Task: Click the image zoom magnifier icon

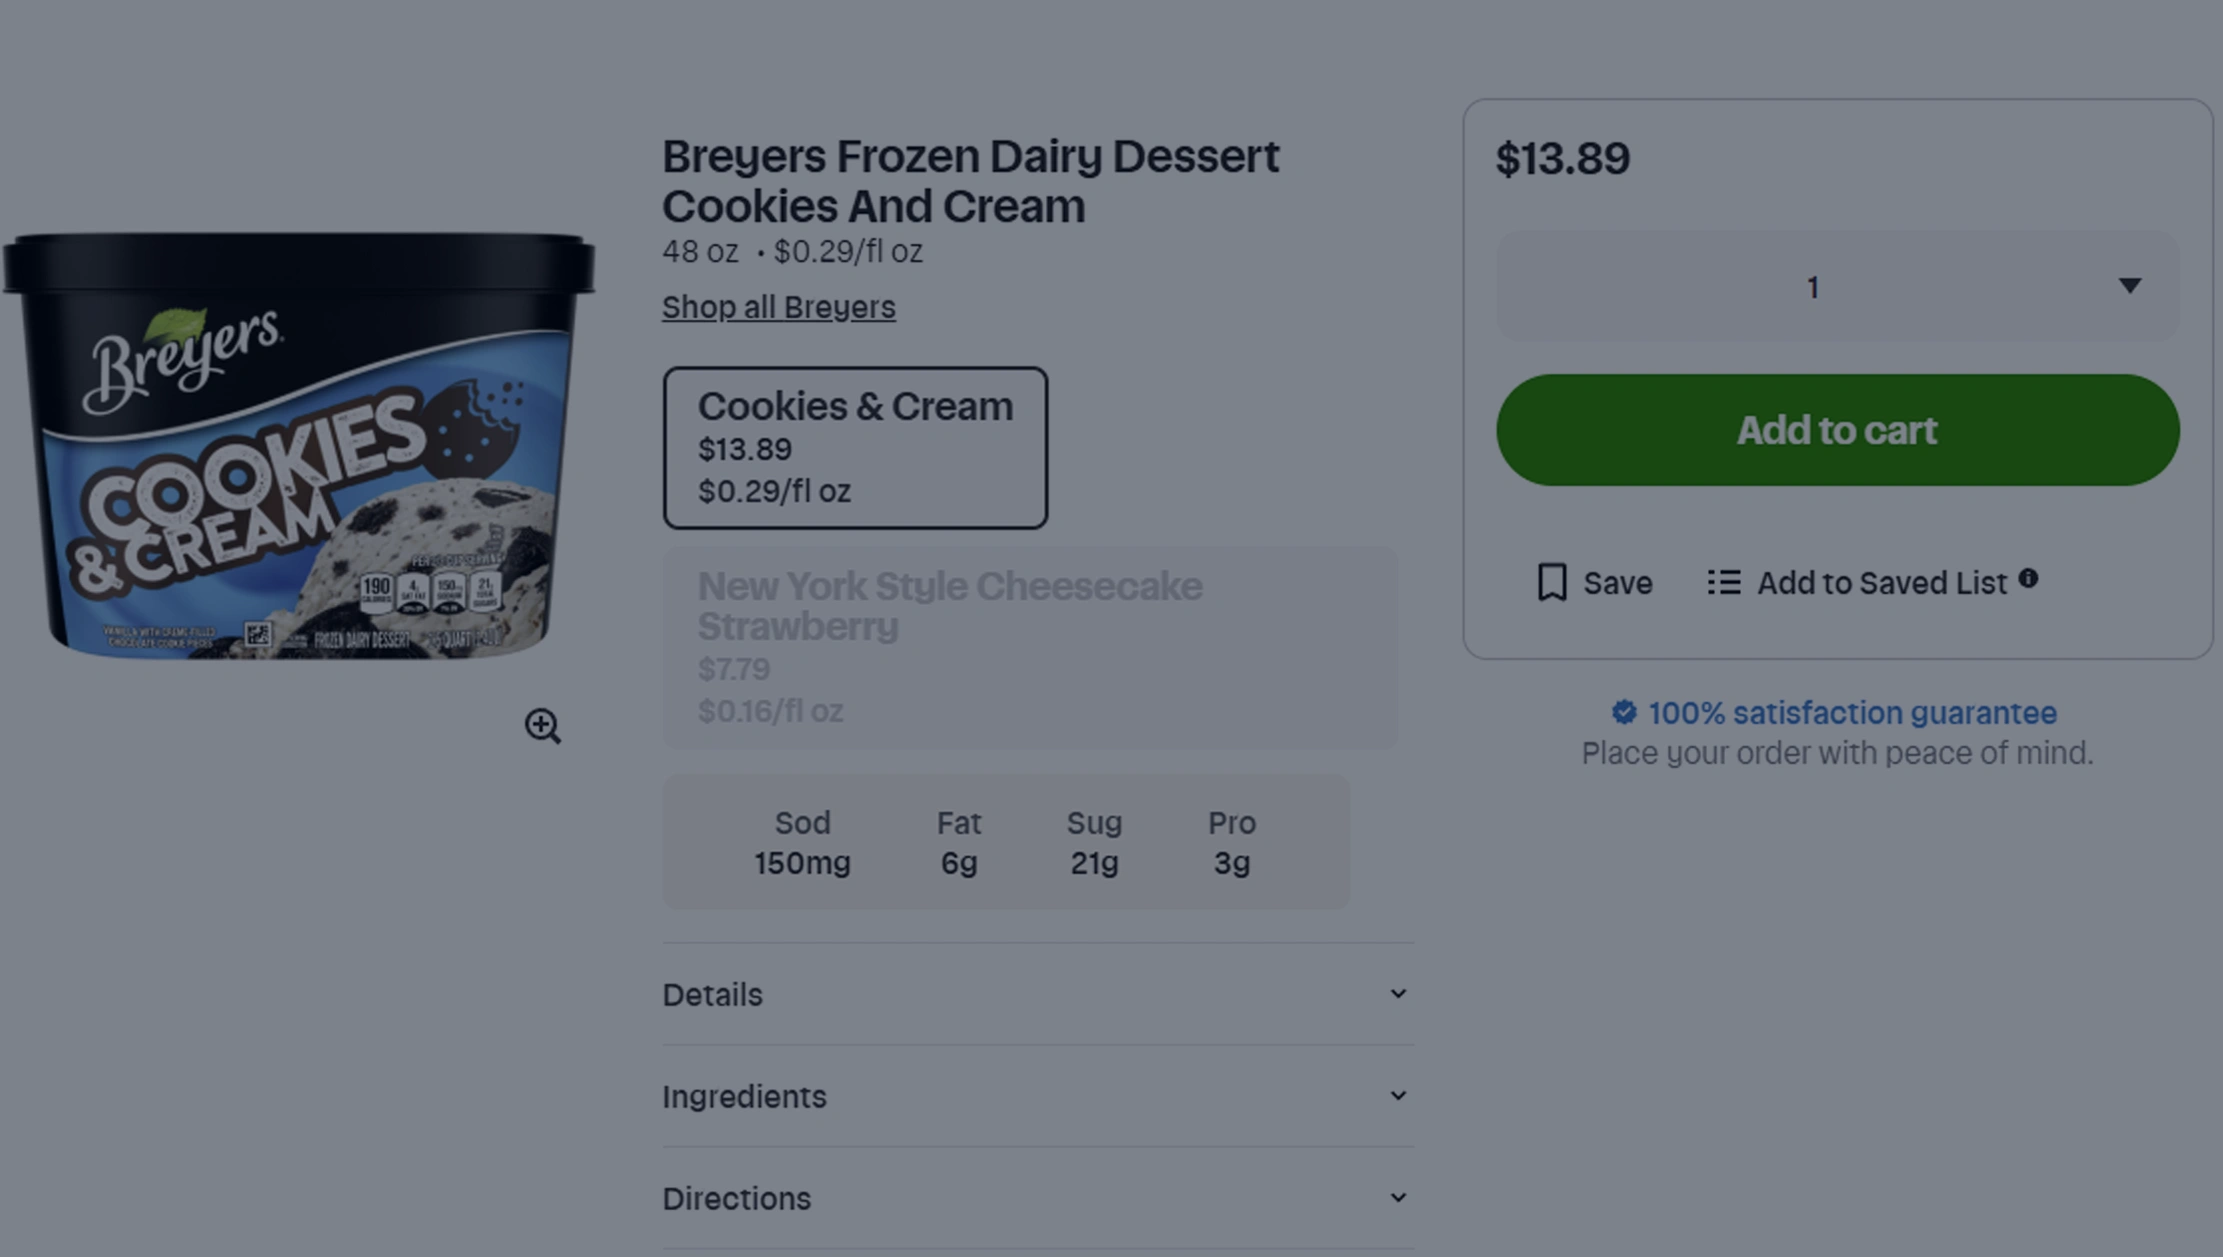Action: (543, 725)
